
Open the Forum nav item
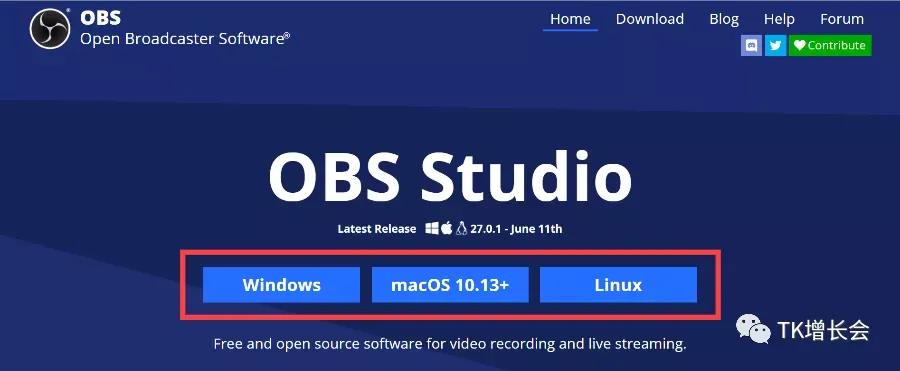coord(842,19)
